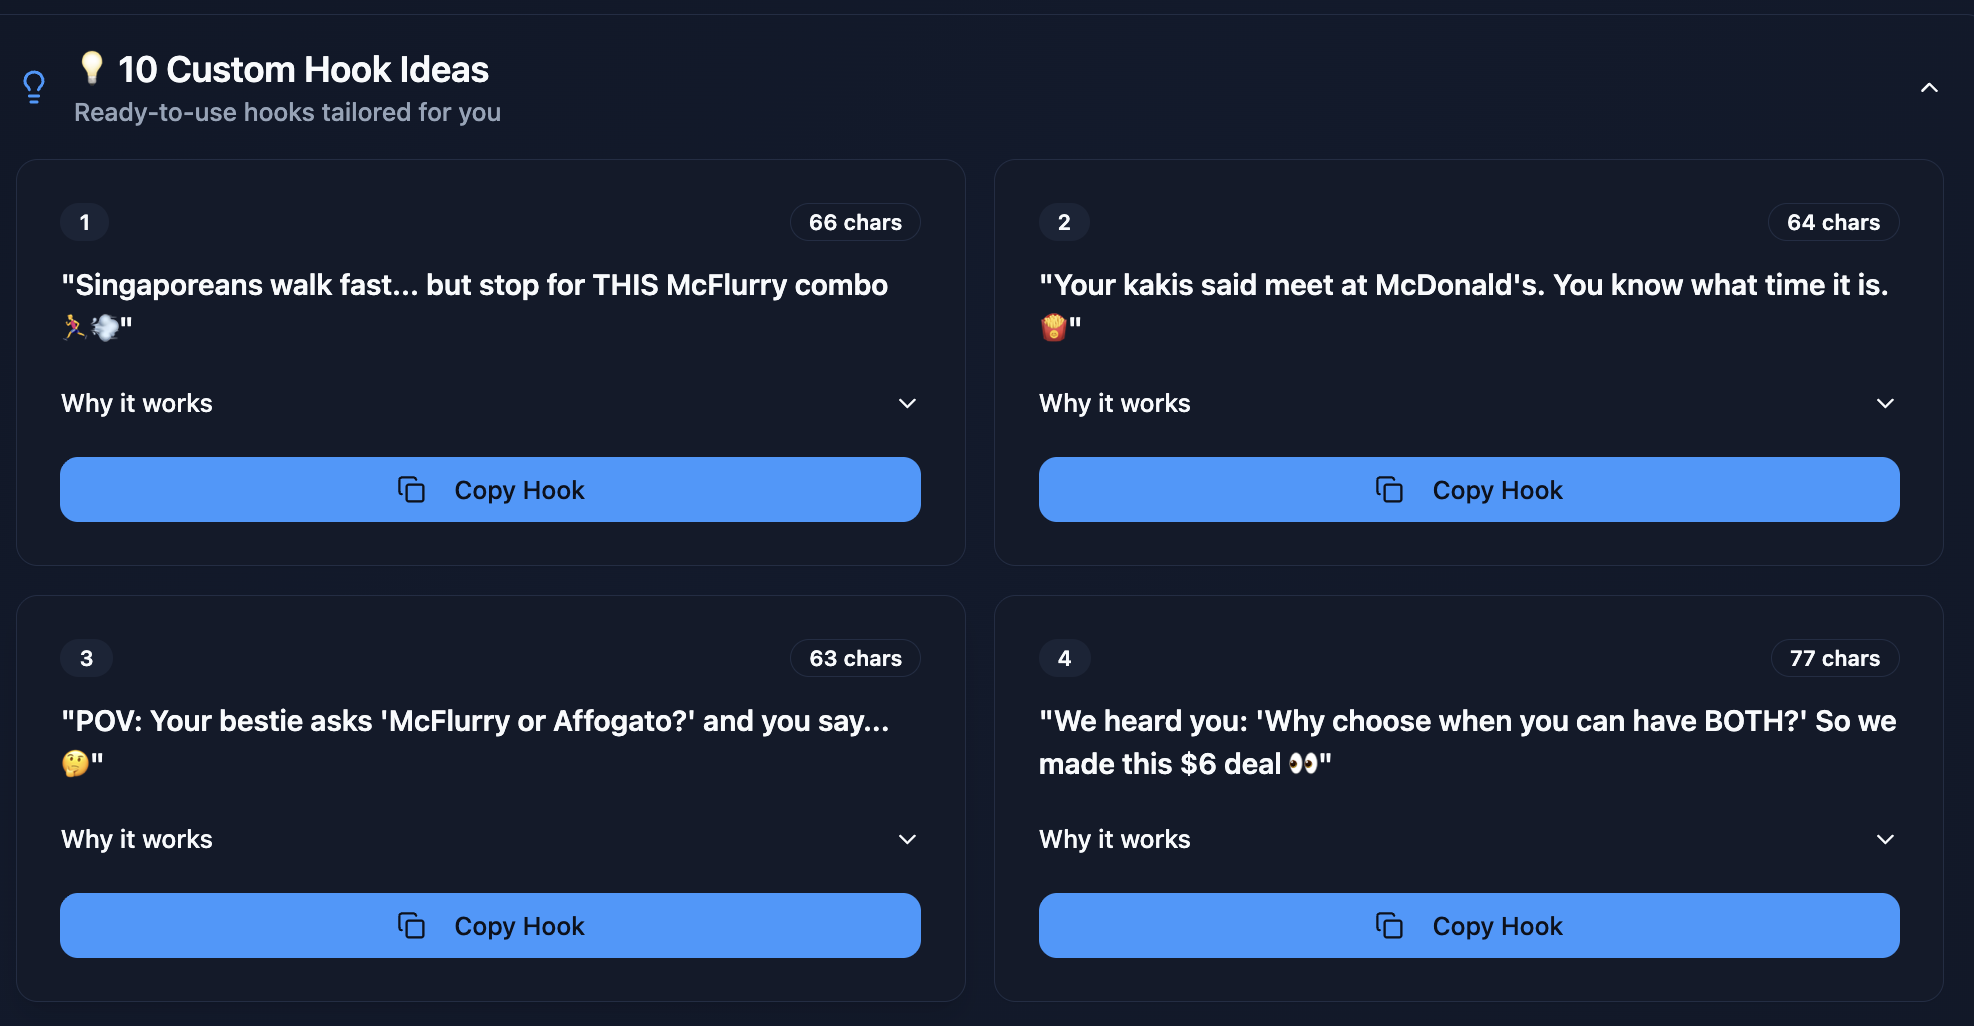Open Why it works under the kakis McDonald's hook

[x=1885, y=403]
